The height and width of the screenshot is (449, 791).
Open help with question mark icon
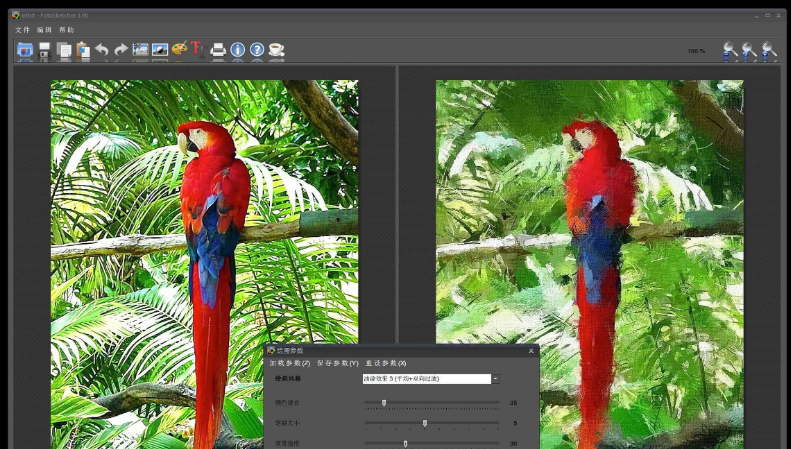coord(257,50)
